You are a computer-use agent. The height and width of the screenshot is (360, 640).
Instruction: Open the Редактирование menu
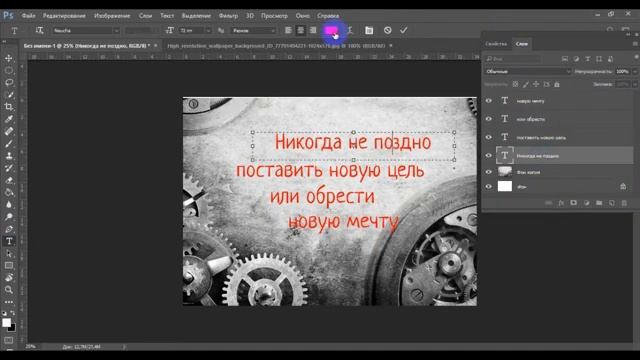(64, 16)
